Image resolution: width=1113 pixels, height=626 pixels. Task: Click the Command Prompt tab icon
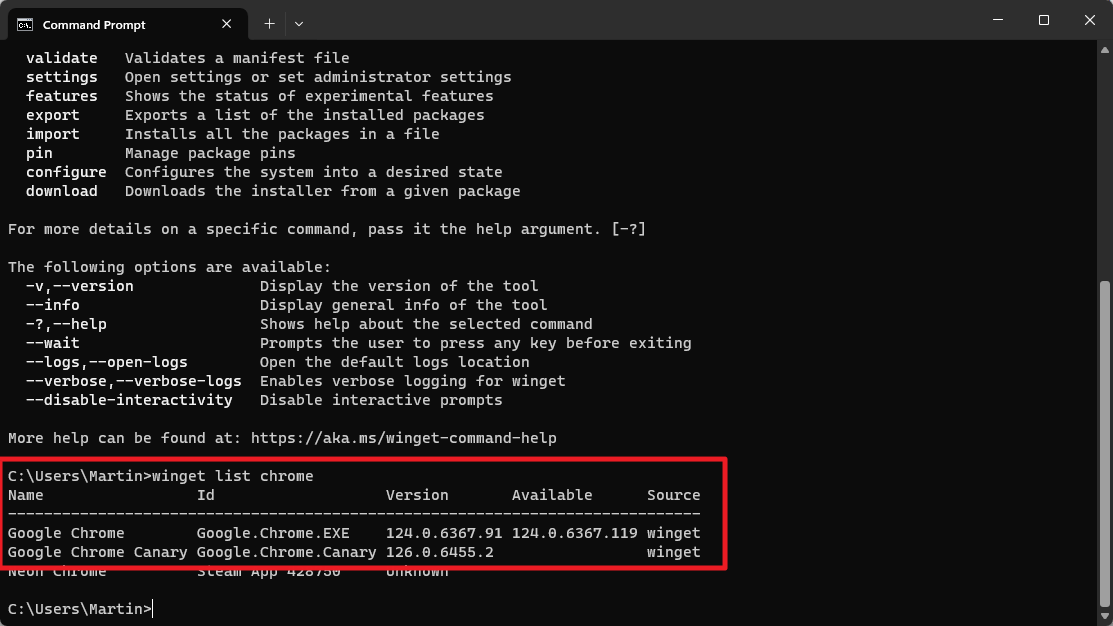(x=26, y=24)
